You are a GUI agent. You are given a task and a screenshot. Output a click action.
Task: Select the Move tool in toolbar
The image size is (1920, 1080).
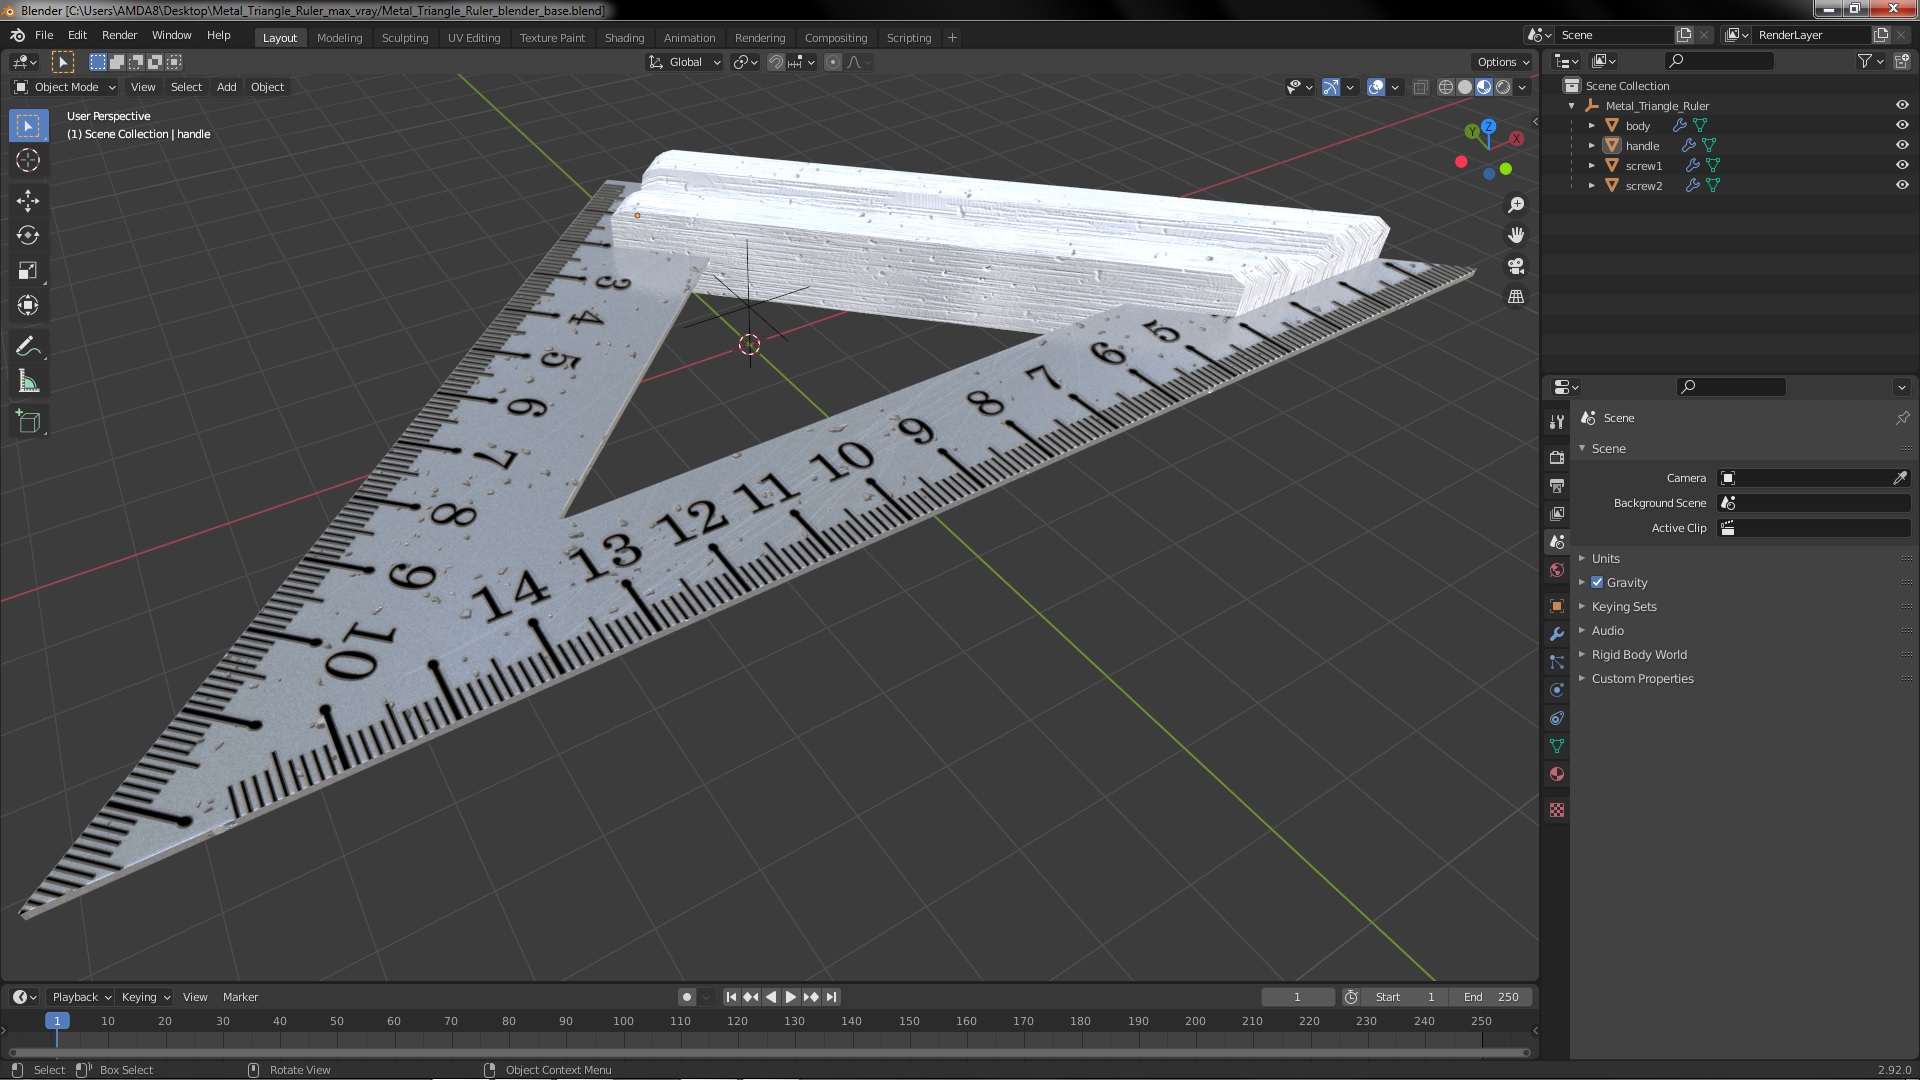[x=28, y=201]
